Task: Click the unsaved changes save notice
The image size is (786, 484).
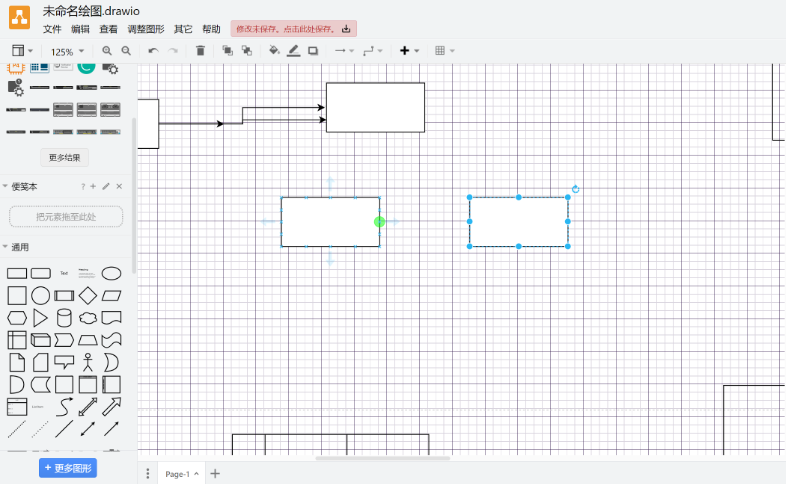Action: [294, 29]
